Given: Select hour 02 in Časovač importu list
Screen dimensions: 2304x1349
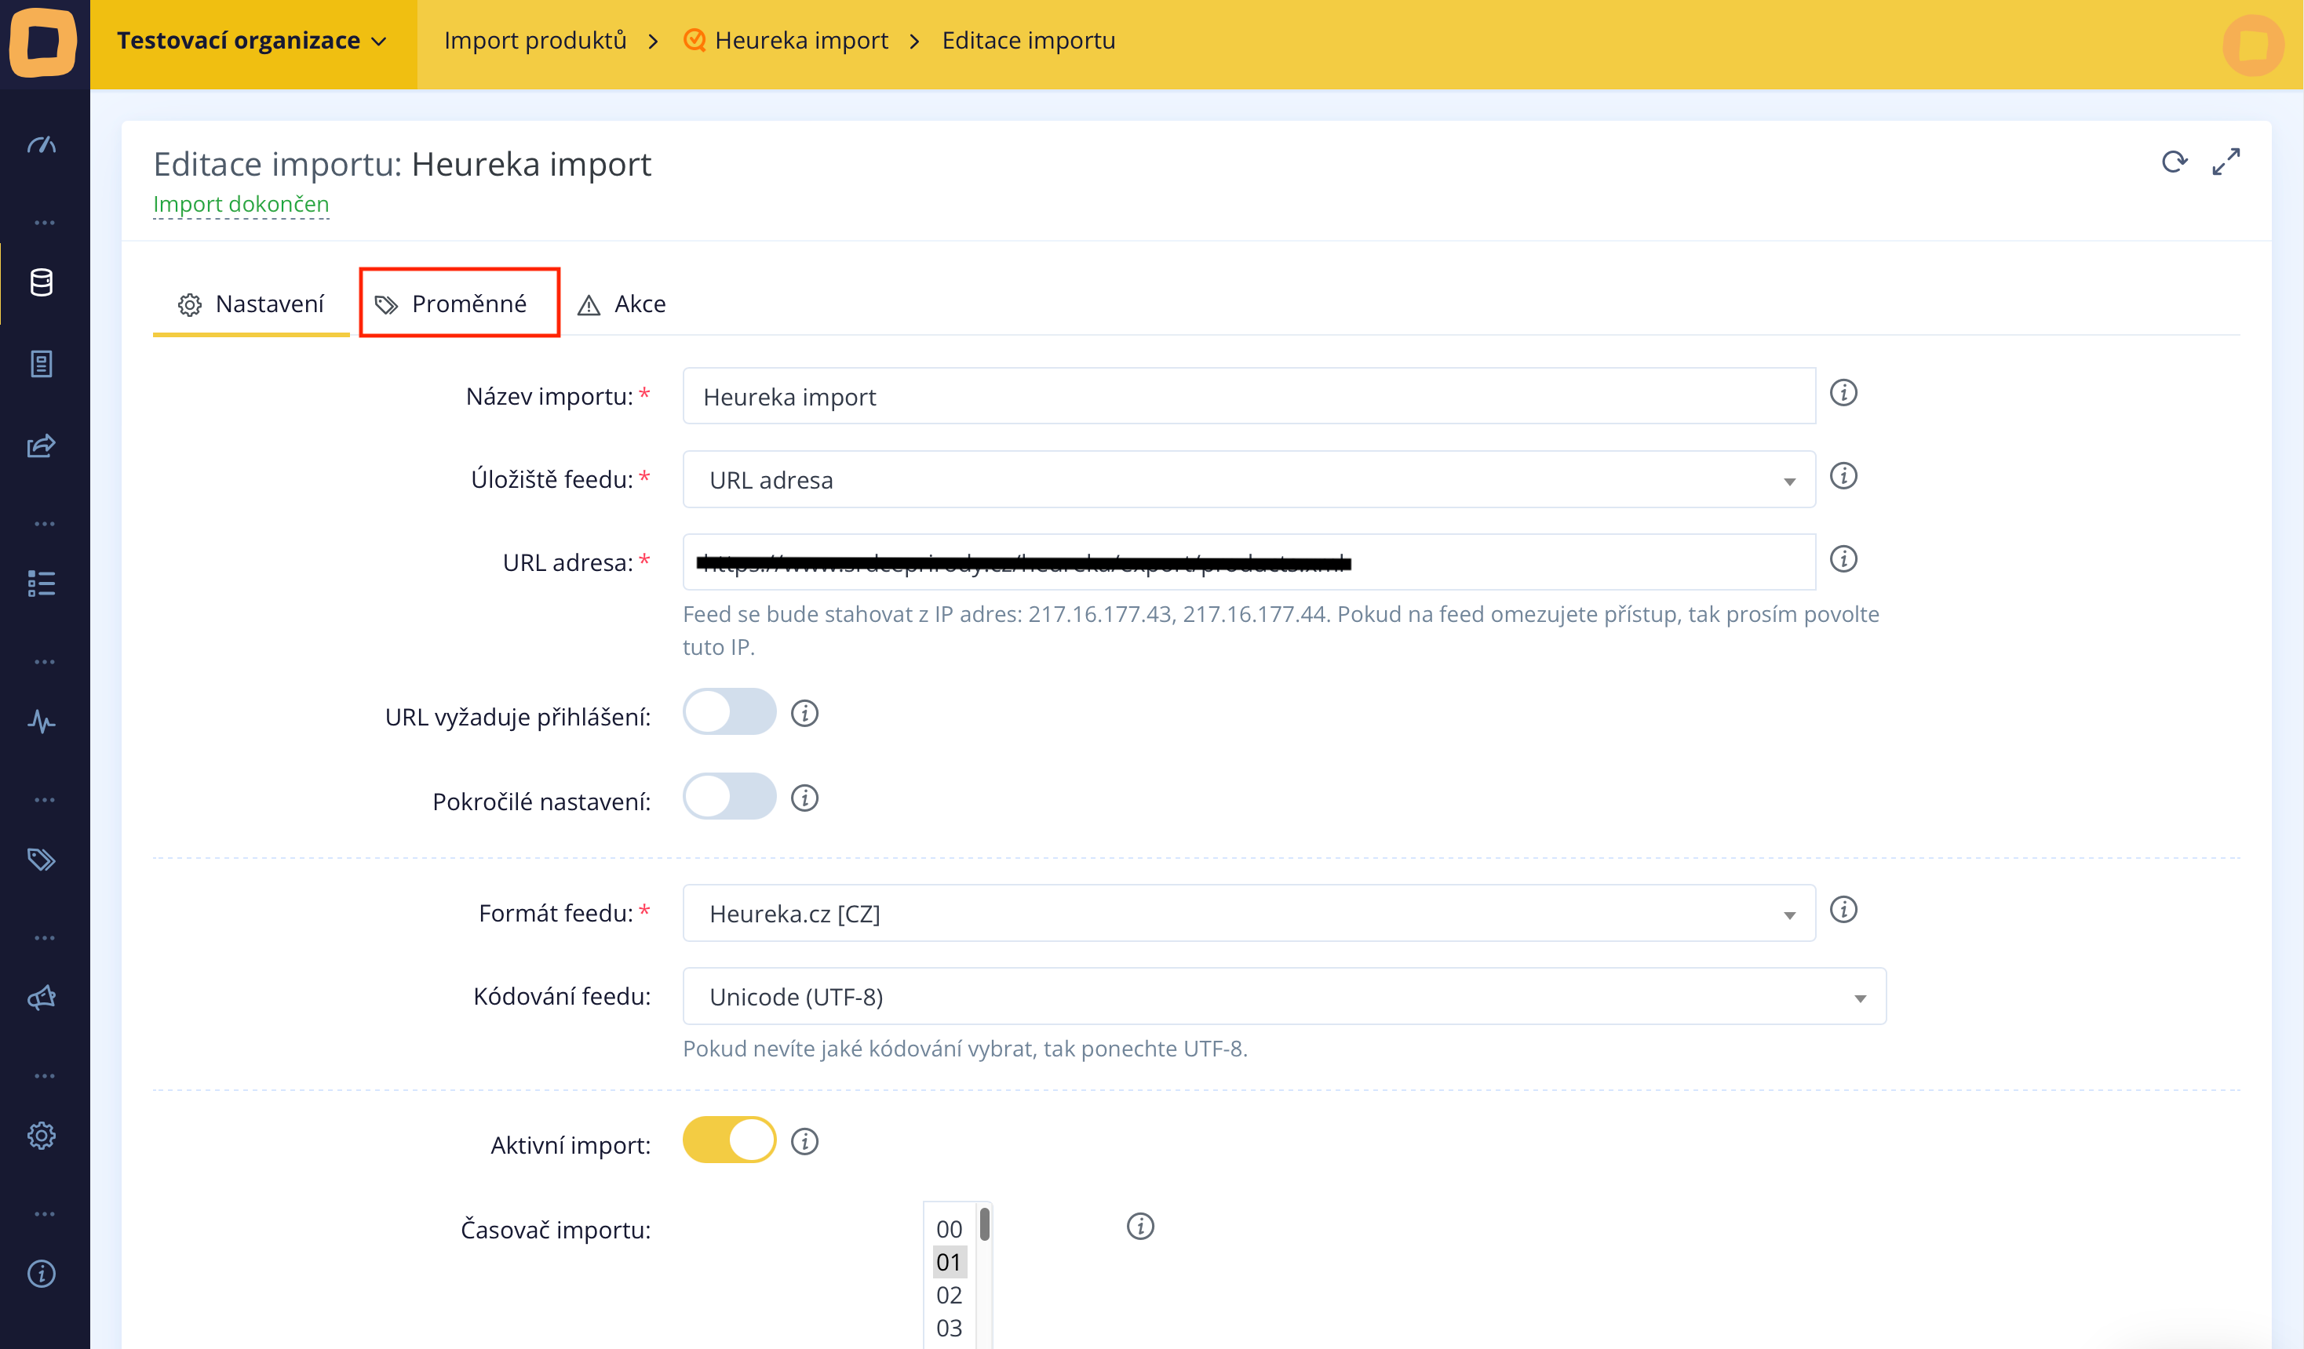Looking at the screenshot, I should 948,1296.
